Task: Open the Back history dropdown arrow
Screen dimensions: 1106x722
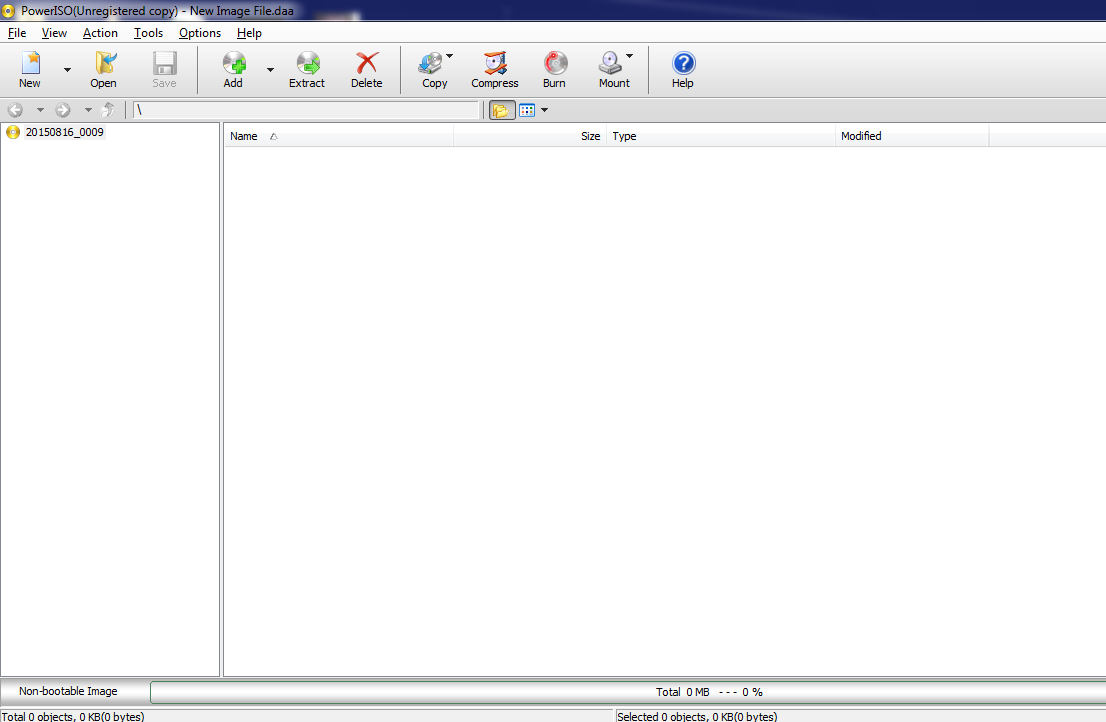Action: (40, 110)
